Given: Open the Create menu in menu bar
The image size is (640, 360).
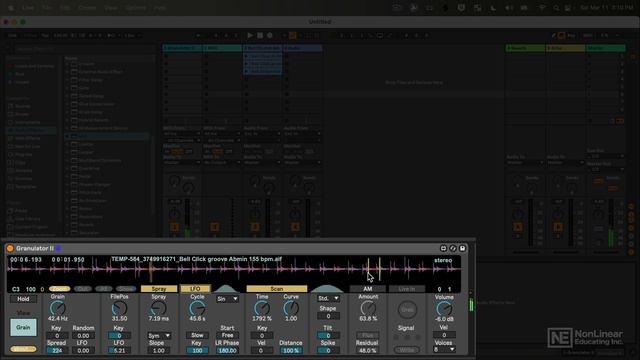Looking at the screenshot, I should pyautogui.click(x=87, y=7).
